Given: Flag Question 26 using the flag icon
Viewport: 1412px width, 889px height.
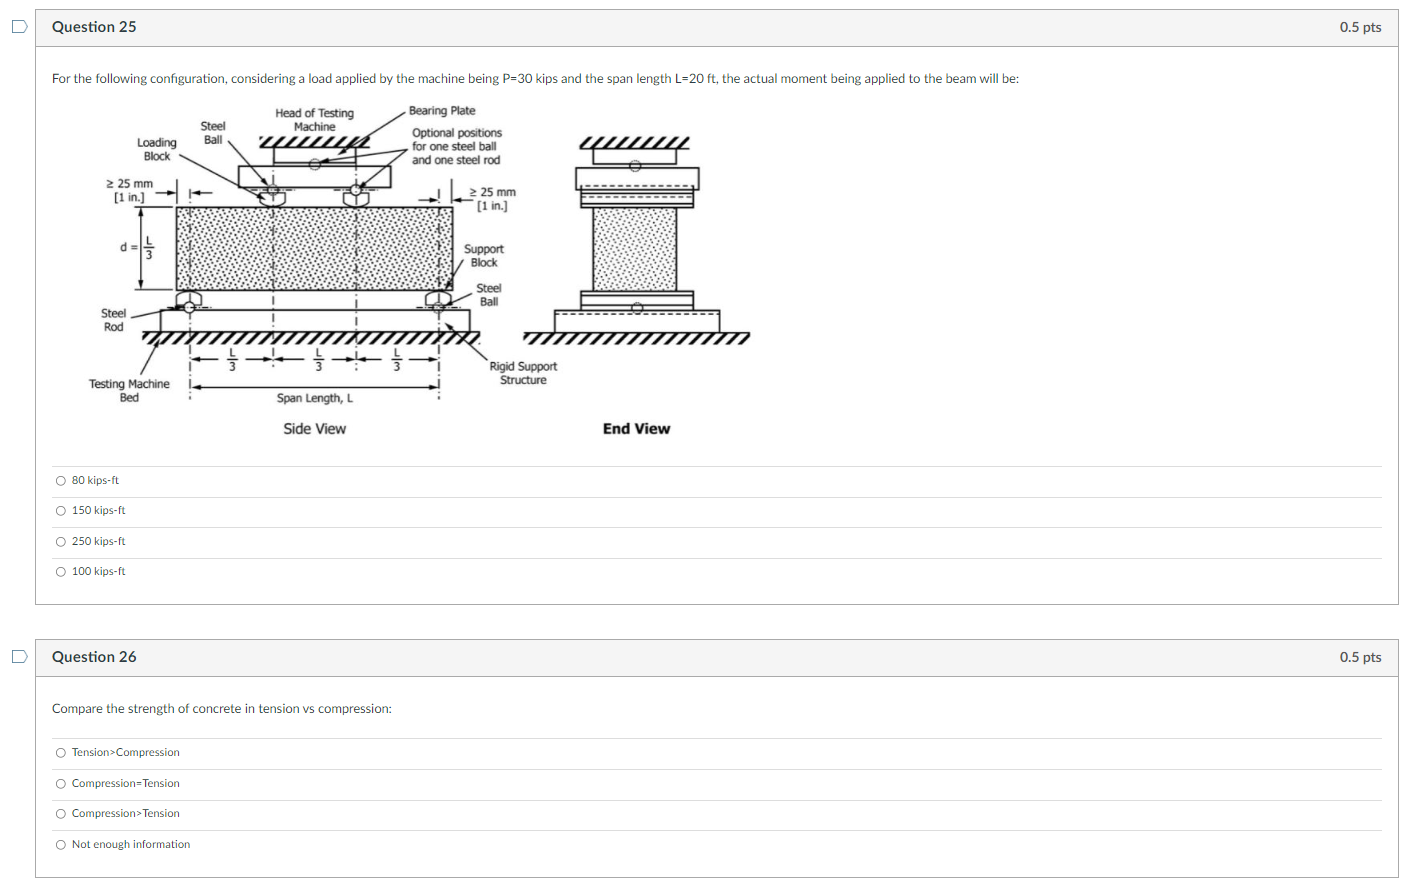Looking at the screenshot, I should [x=19, y=657].
